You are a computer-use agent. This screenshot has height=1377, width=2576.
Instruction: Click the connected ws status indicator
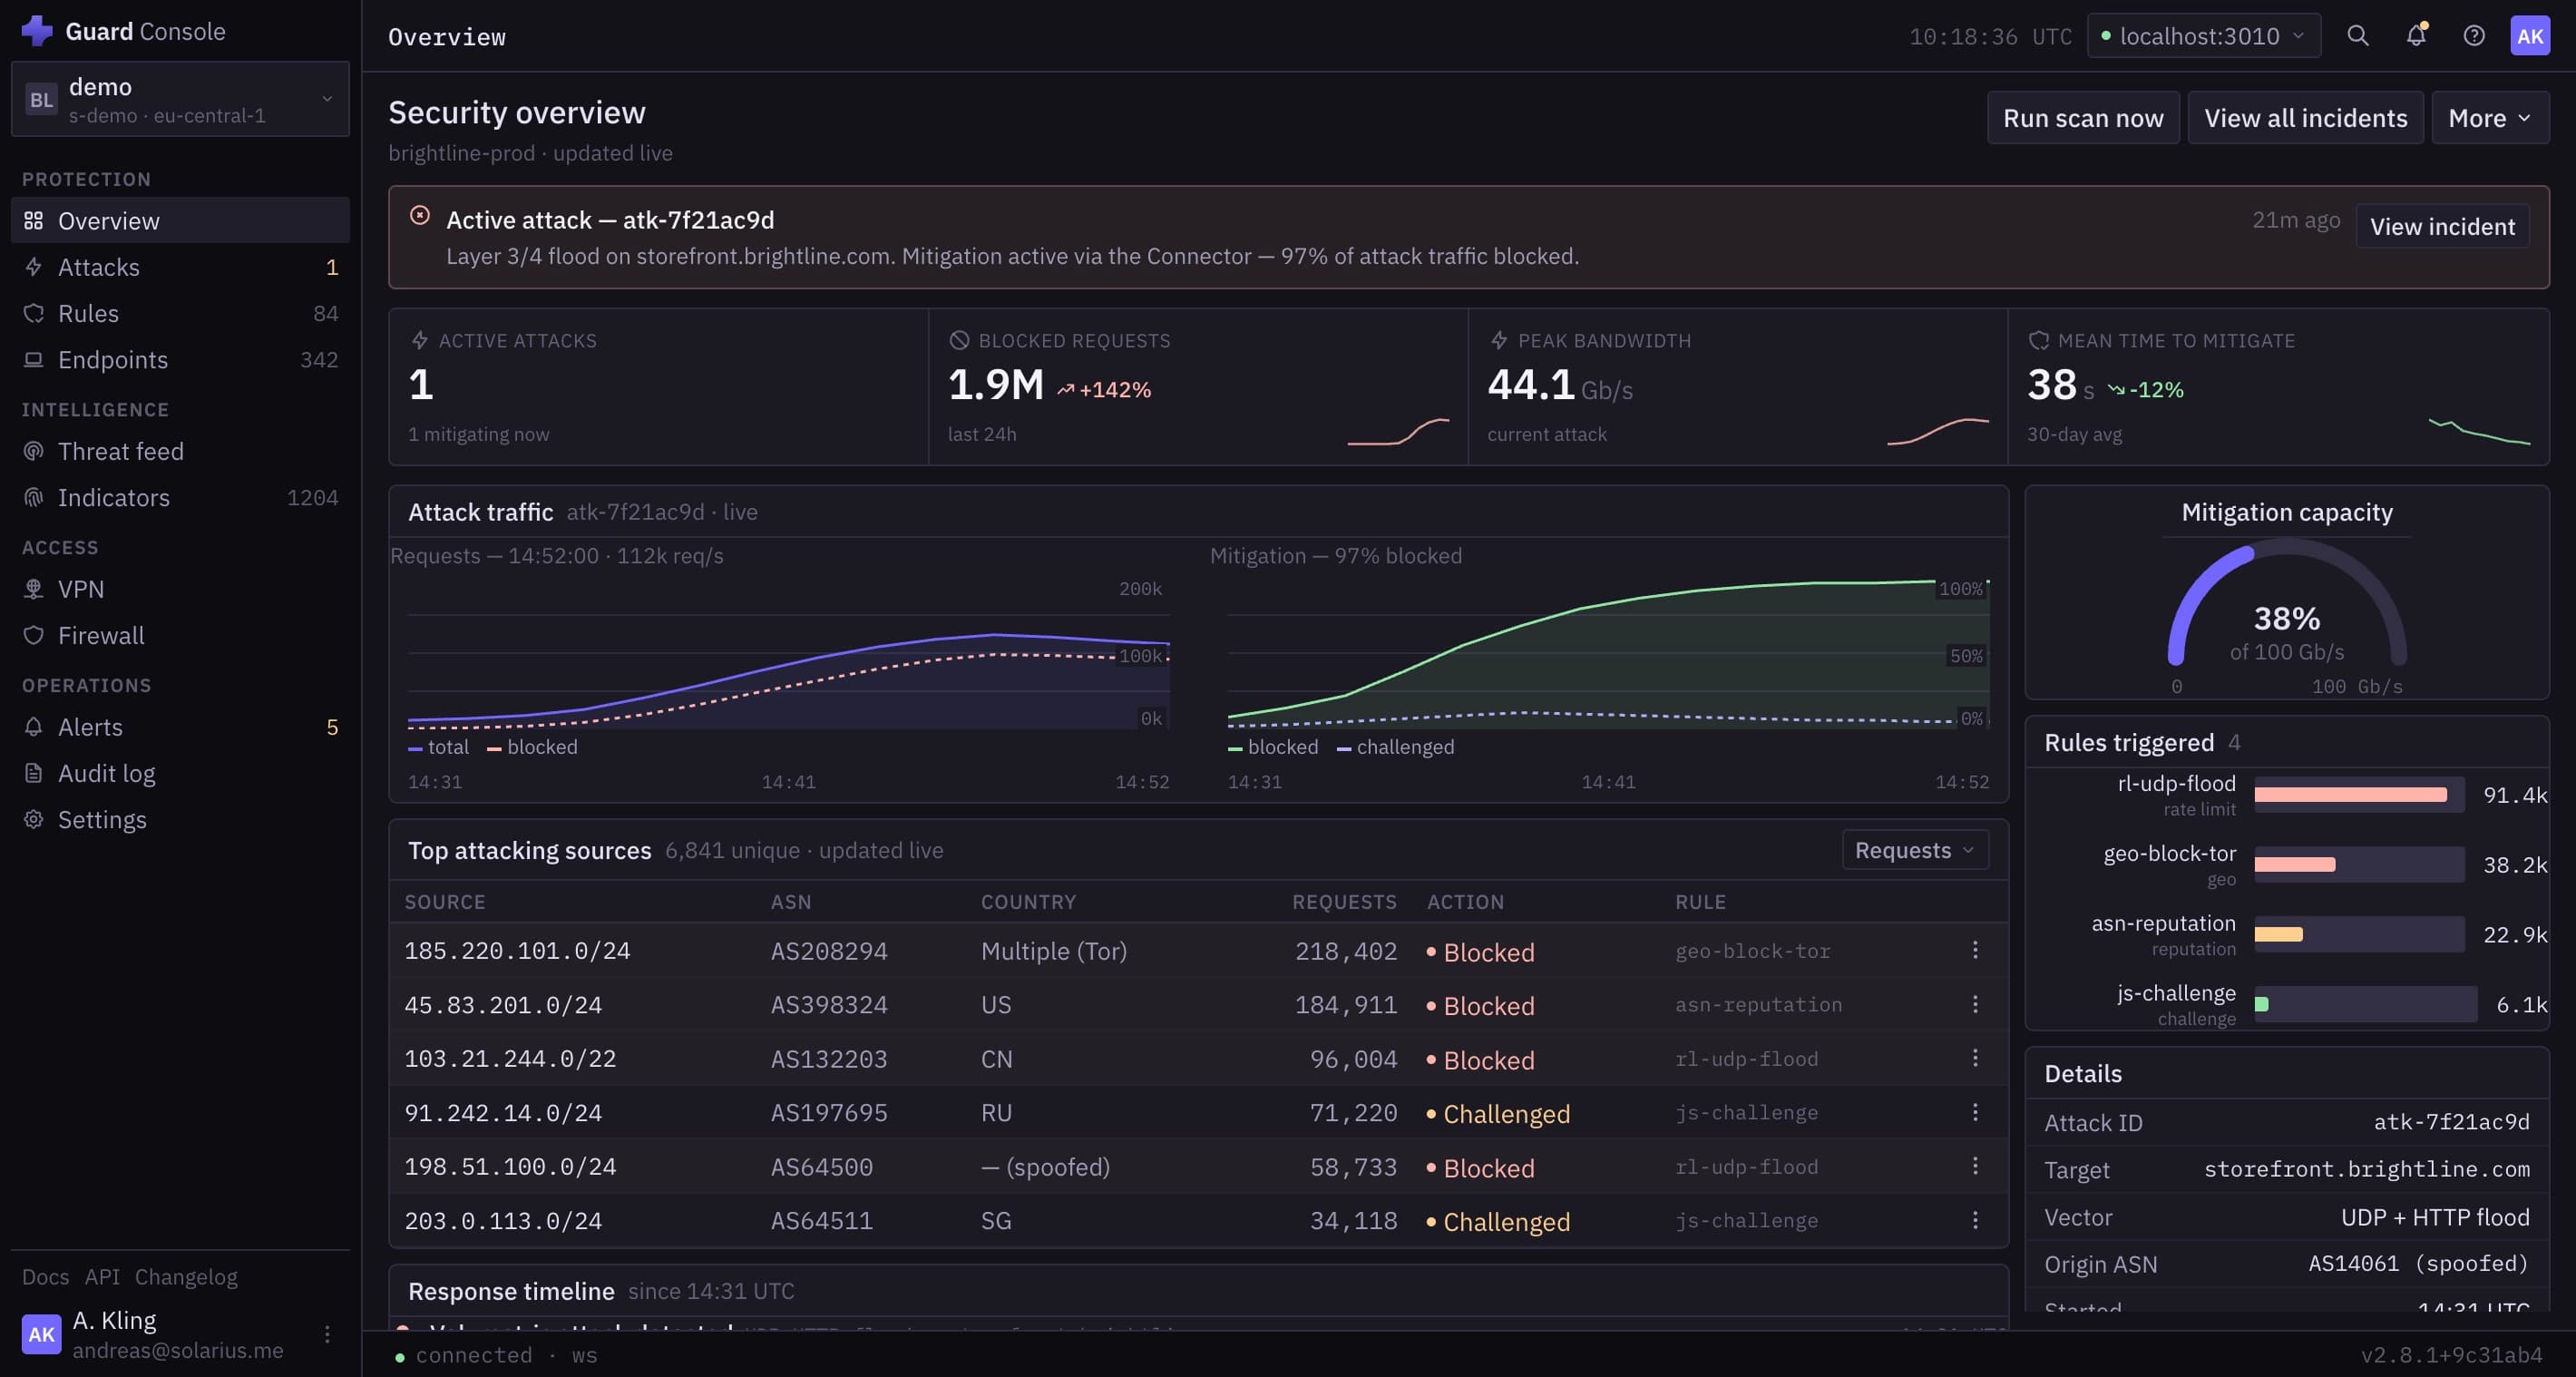[x=496, y=1355]
